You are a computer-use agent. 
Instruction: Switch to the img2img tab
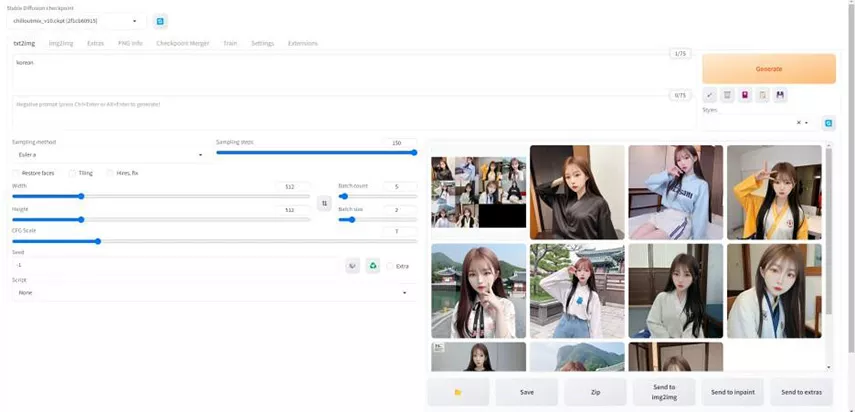[x=61, y=43]
